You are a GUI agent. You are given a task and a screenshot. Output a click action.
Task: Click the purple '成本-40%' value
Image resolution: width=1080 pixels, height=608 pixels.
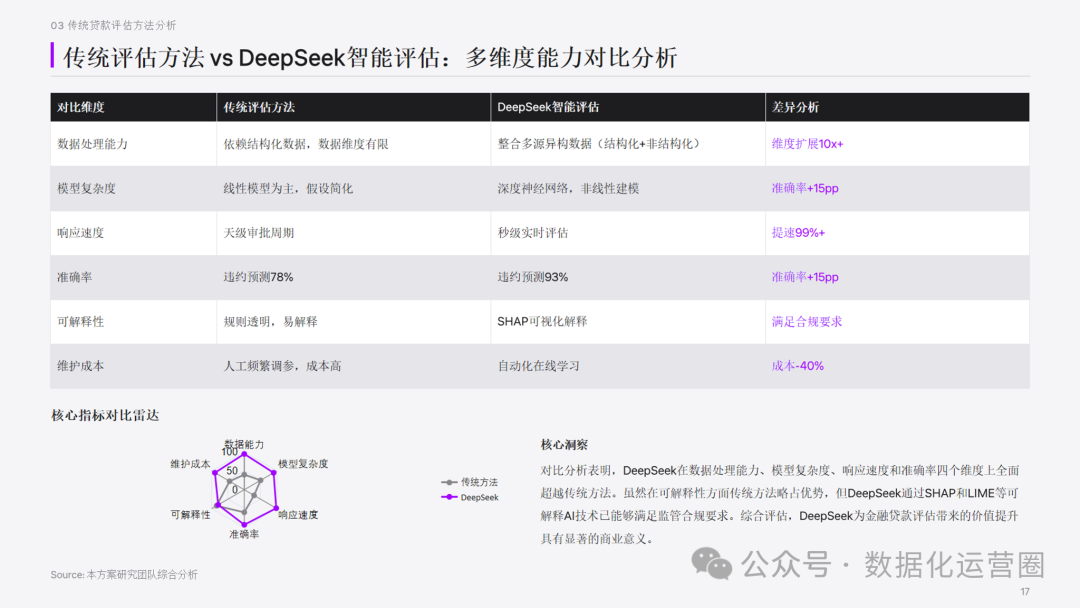pos(797,366)
